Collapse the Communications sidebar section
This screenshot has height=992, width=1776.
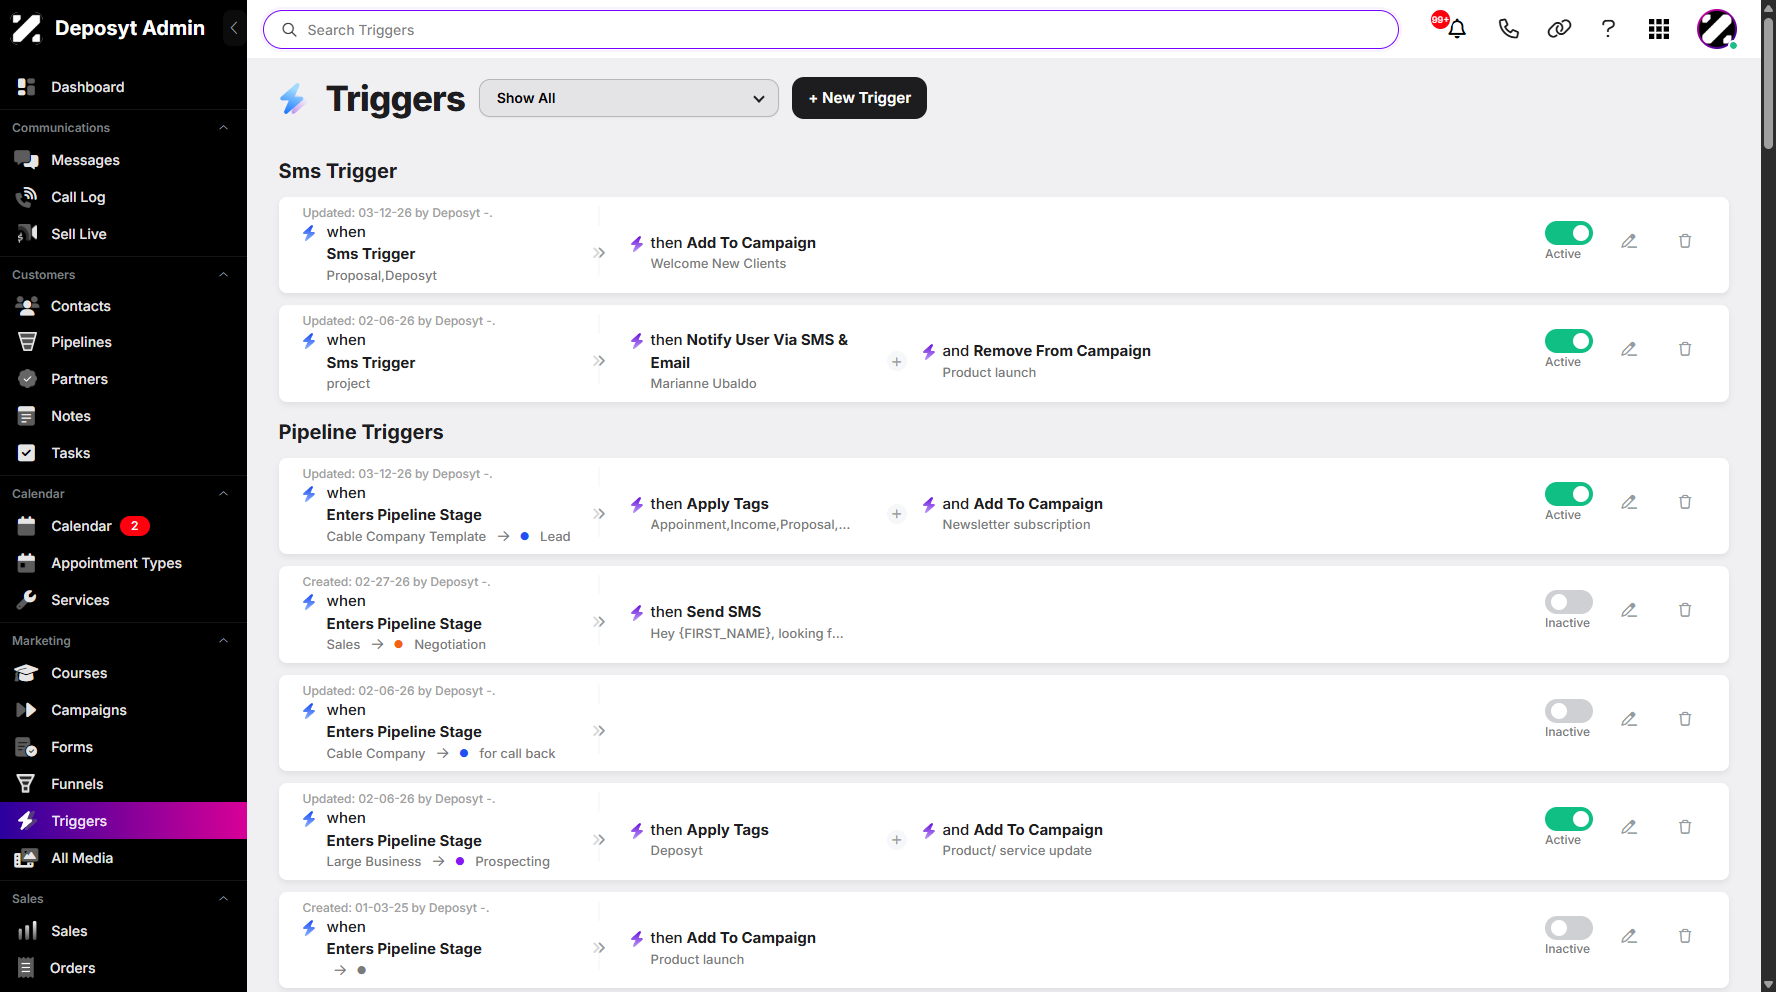click(x=224, y=128)
